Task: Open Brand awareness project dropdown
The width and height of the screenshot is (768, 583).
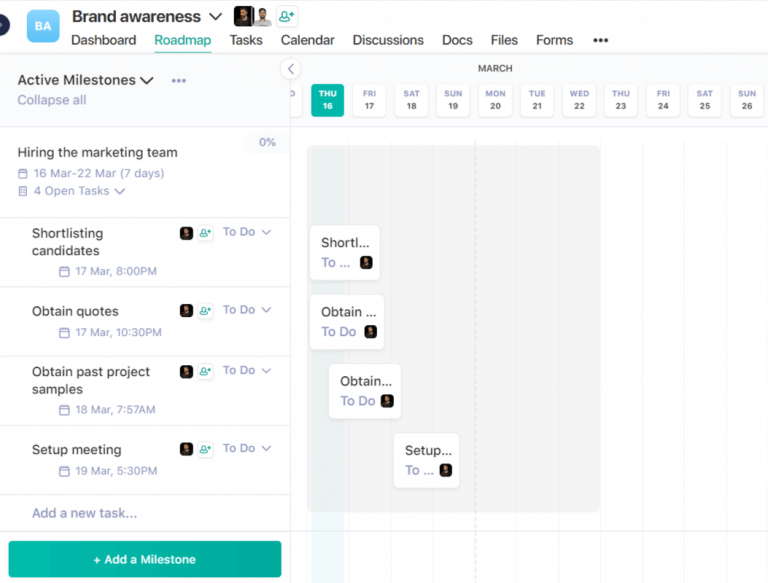Action: point(215,17)
